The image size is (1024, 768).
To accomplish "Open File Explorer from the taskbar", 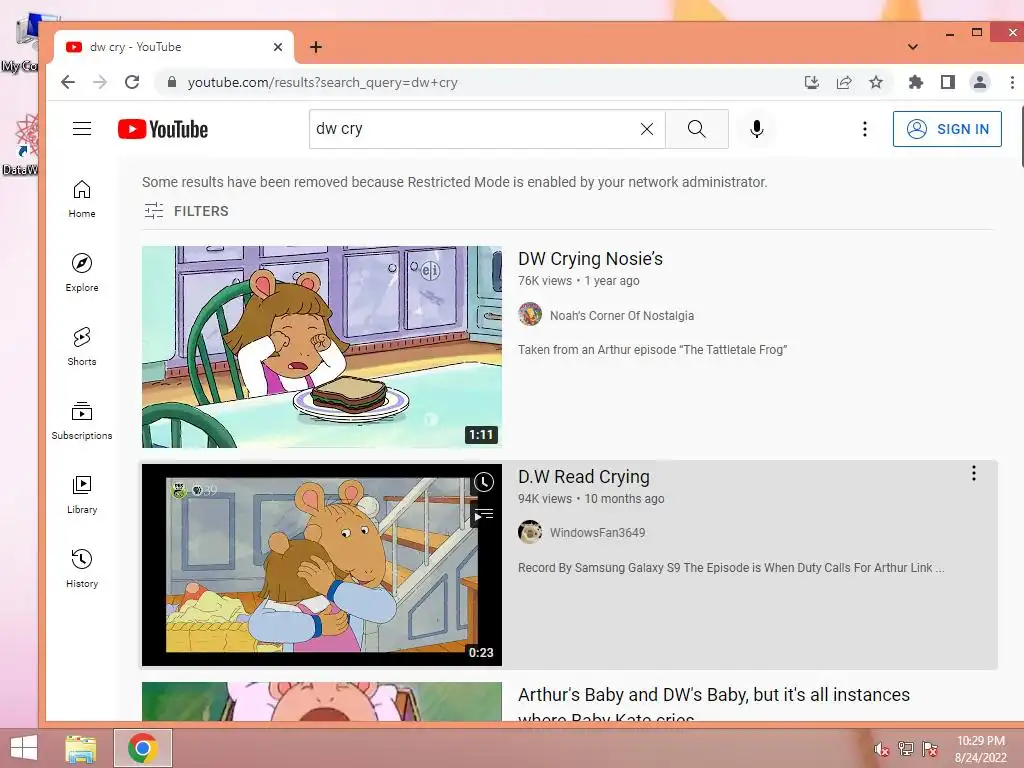I will 81,748.
